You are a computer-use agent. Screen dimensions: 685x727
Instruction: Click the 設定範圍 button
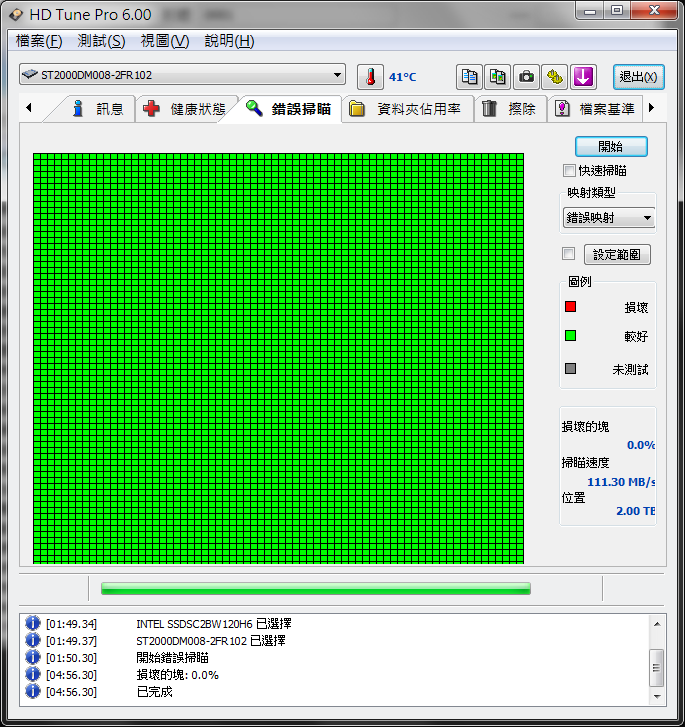point(617,254)
